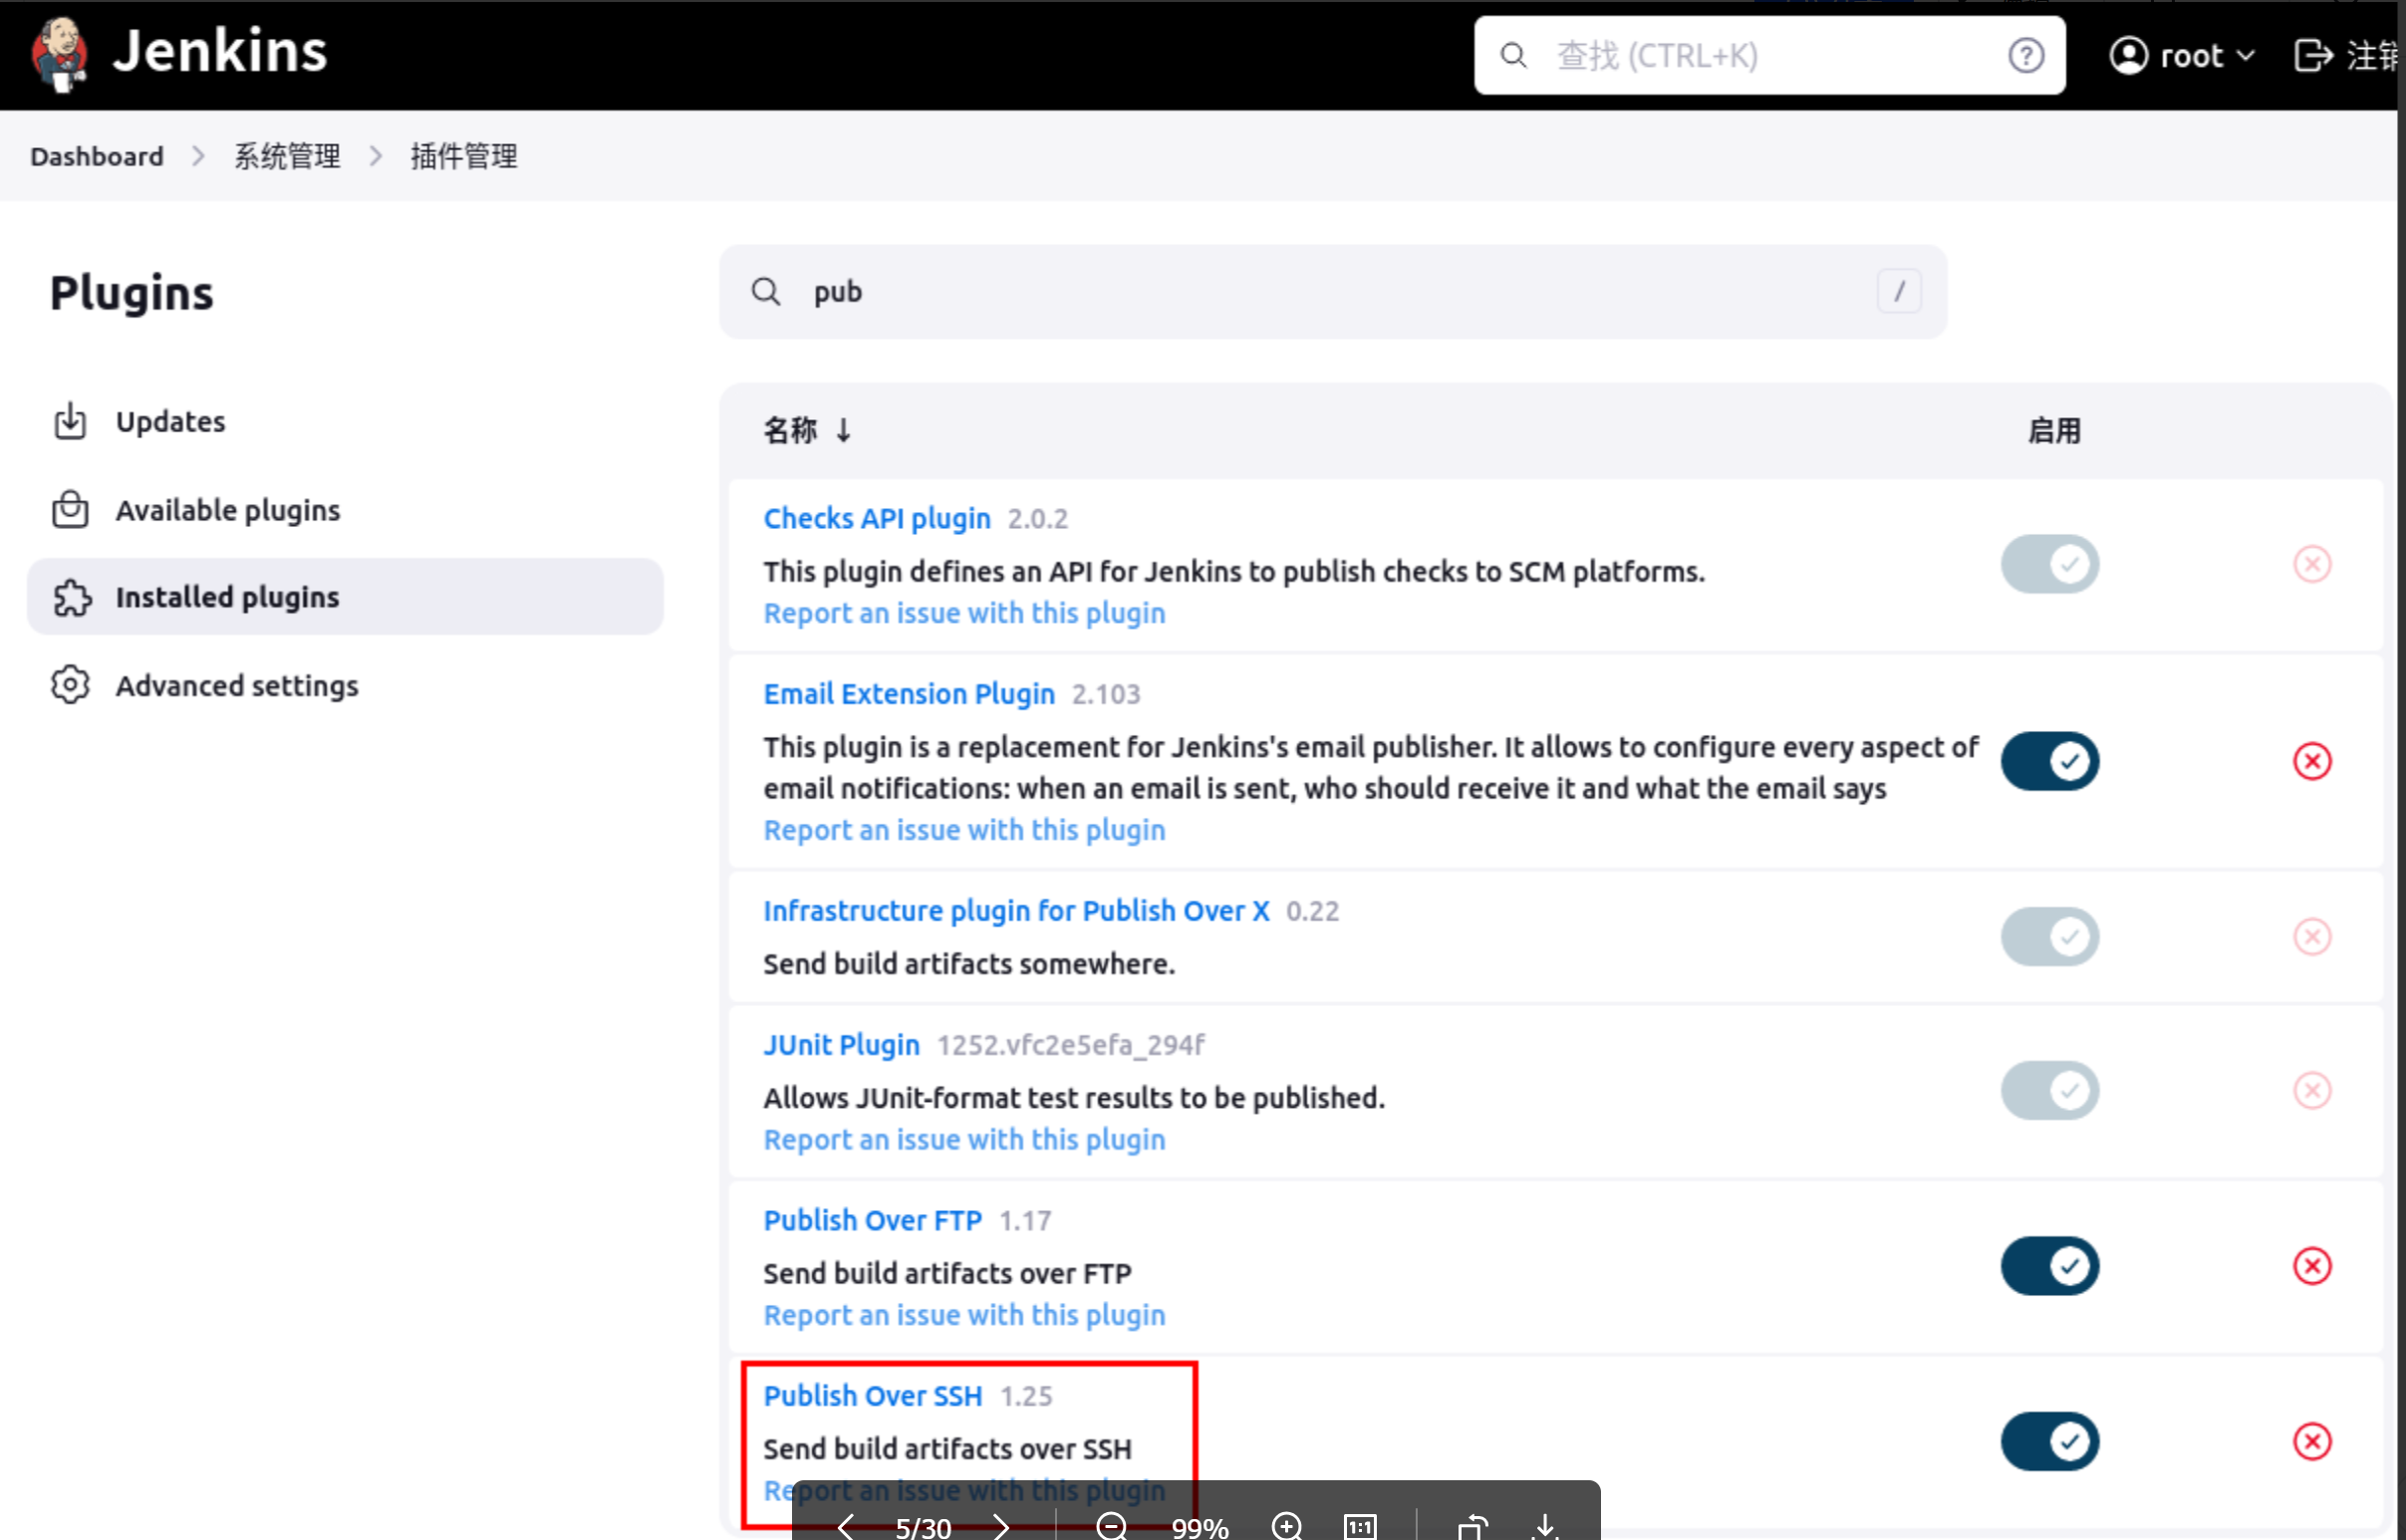This screenshot has height=1540, width=2406.
Task: Uninstall Checks API plugin via X icon
Action: click(2312, 565)
